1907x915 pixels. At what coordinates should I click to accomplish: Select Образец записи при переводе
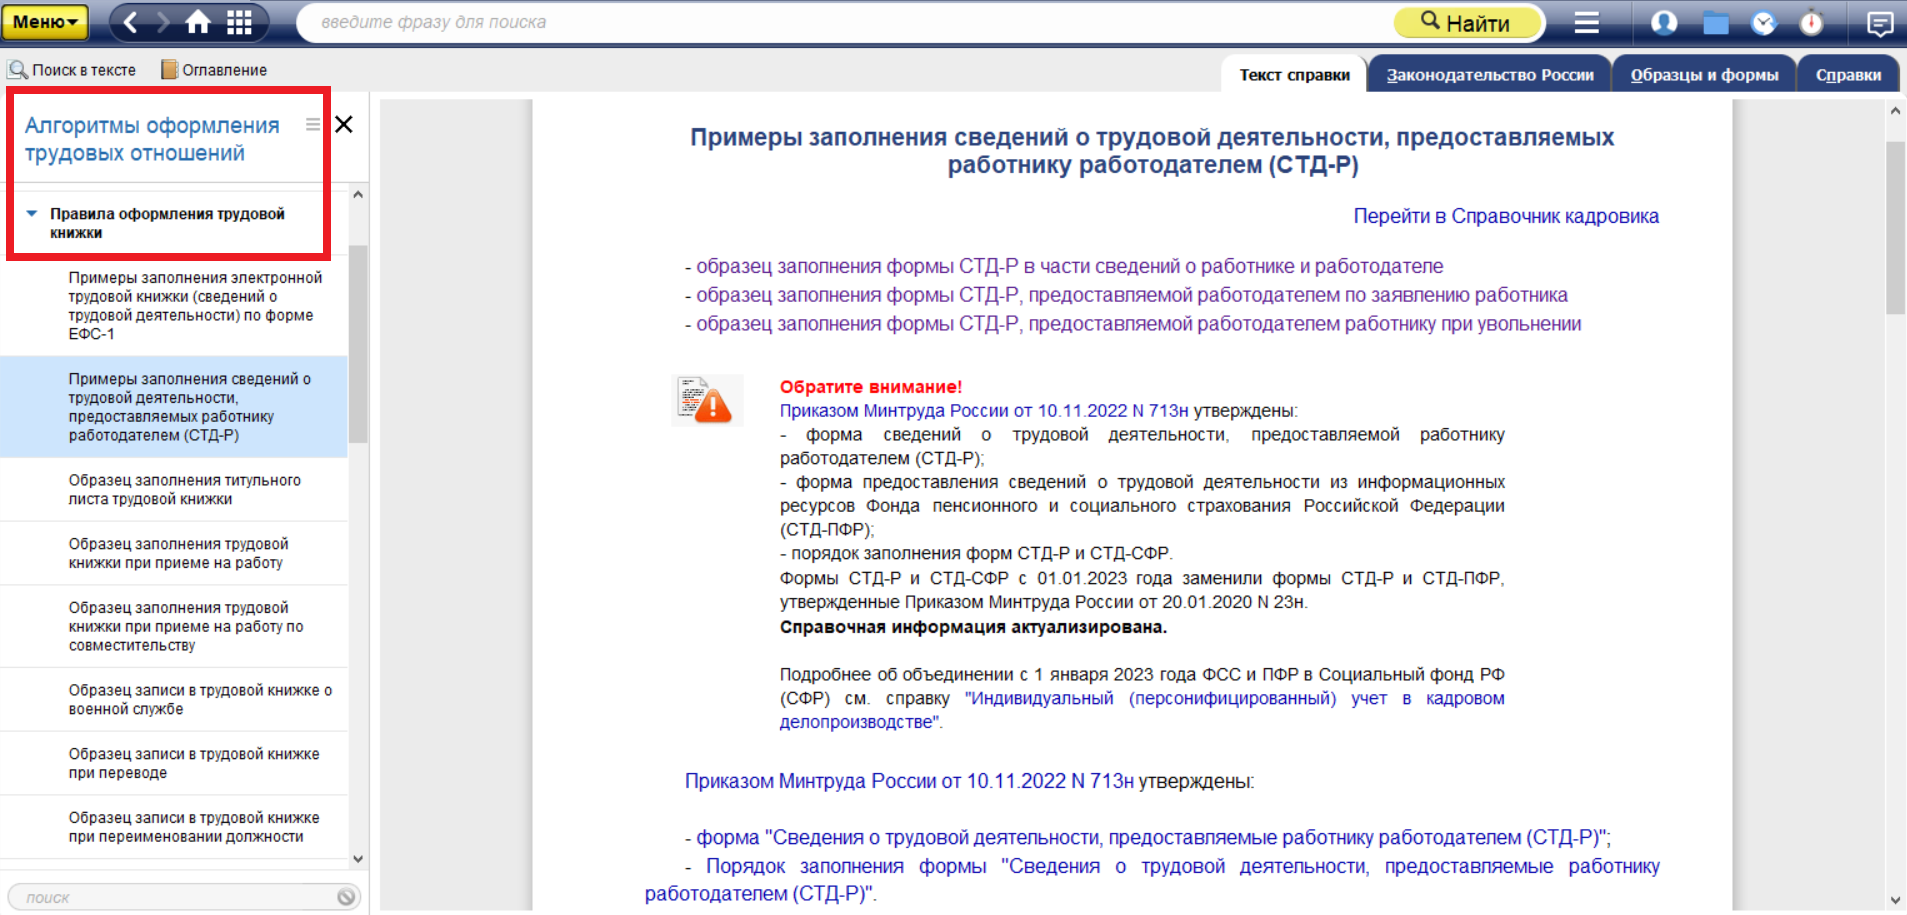[x=174, y=763]
